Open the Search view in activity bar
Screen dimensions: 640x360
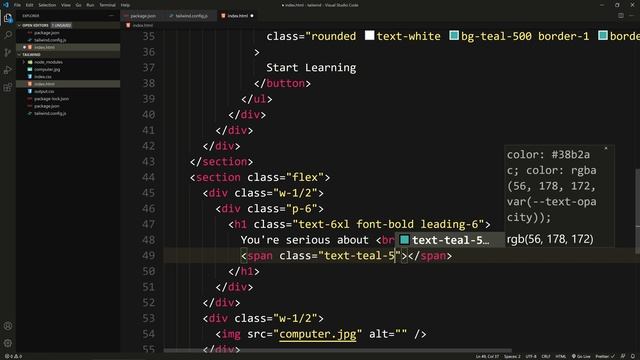click(x=8, y=35)
